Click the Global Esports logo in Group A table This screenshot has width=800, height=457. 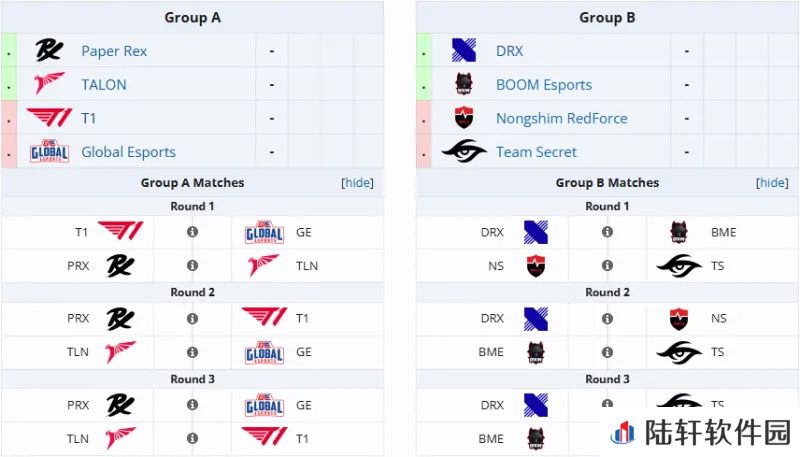coord(49,151)
